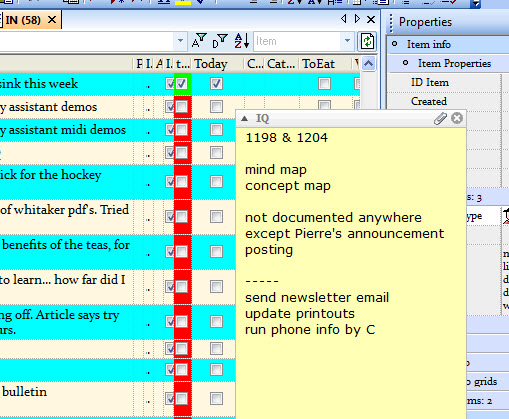This screenshot has width=509, height=419.
Task: Click the ToEat column header
Action: (x=318, y=64)
